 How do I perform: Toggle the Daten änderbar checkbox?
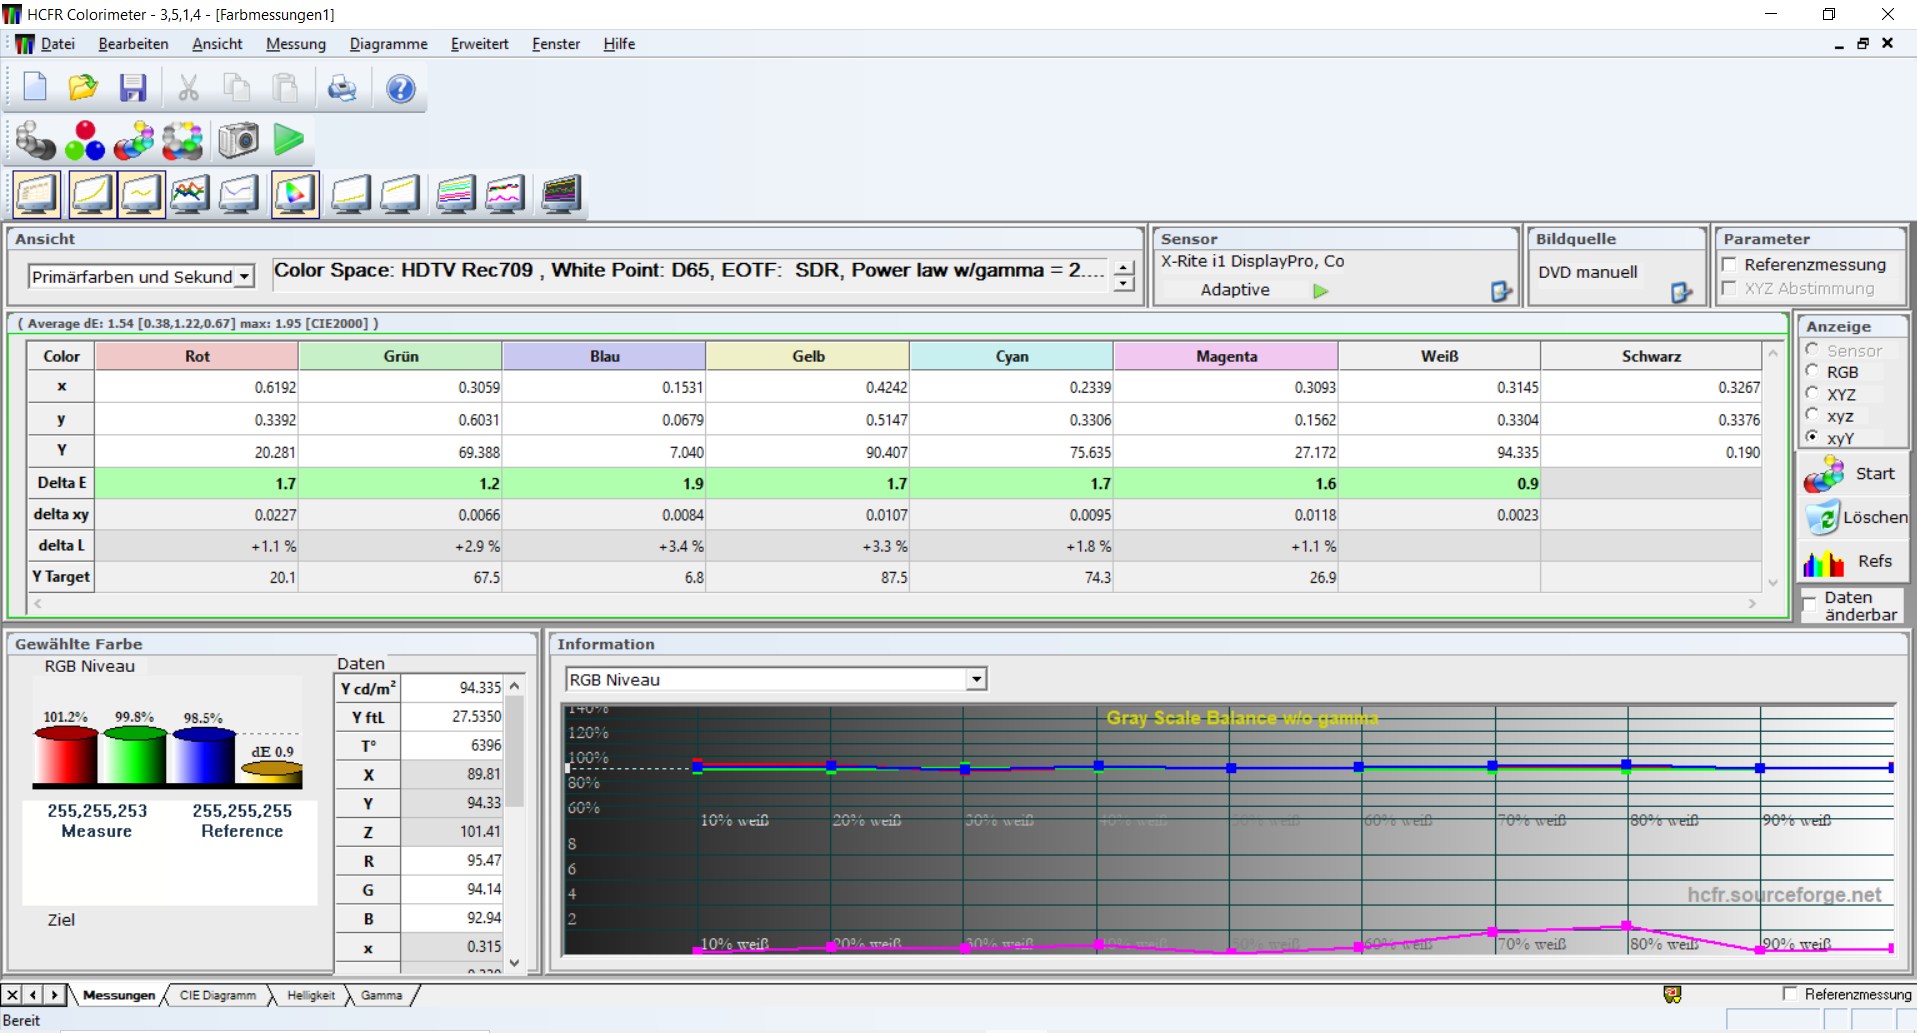(1809, 605)
